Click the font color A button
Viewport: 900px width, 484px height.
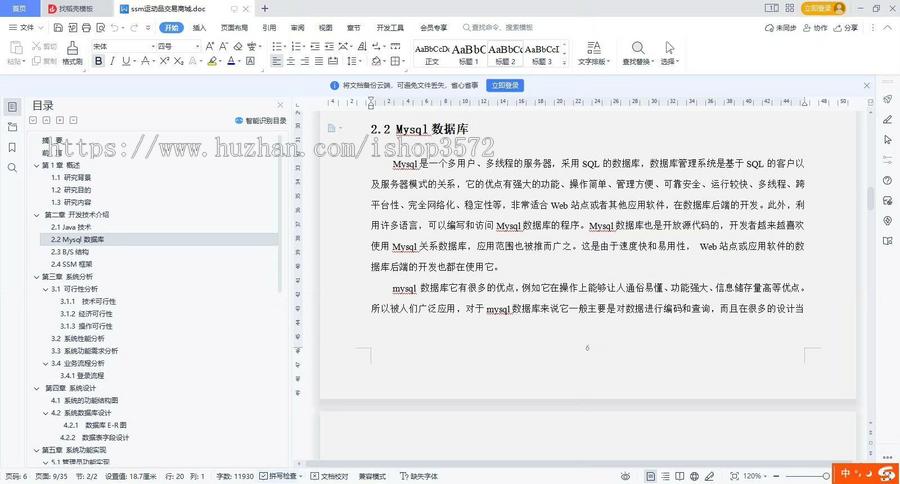click(x=231, y=61)
